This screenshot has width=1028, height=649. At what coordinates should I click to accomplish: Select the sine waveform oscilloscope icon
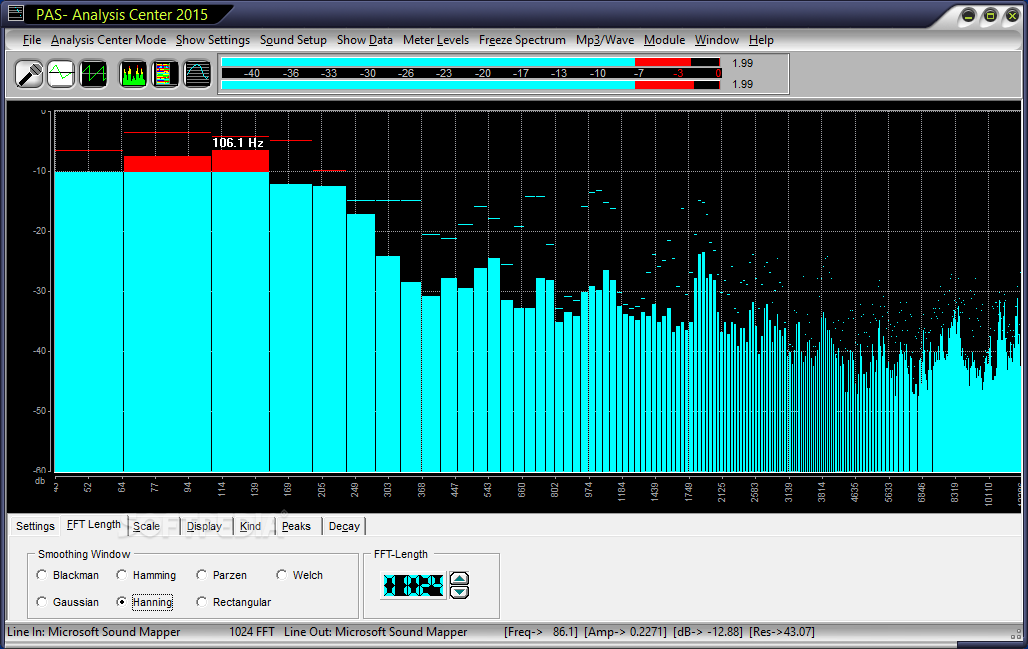[62, 74]
